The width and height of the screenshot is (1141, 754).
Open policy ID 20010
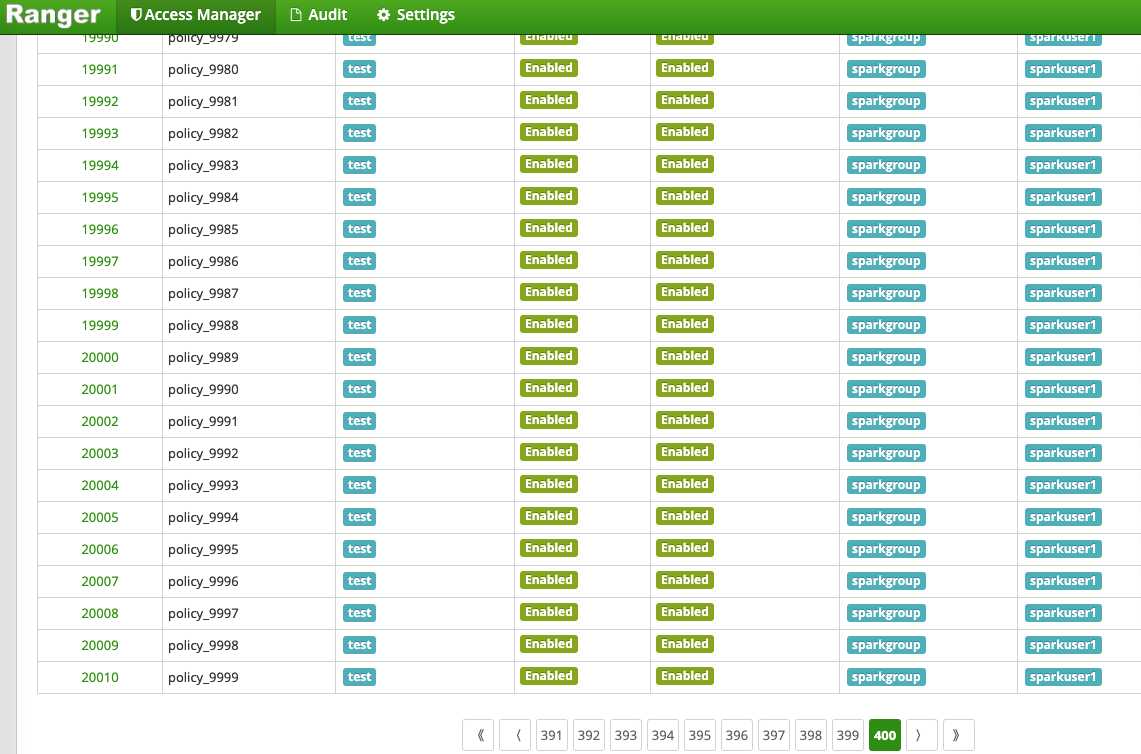coord(100,678)
